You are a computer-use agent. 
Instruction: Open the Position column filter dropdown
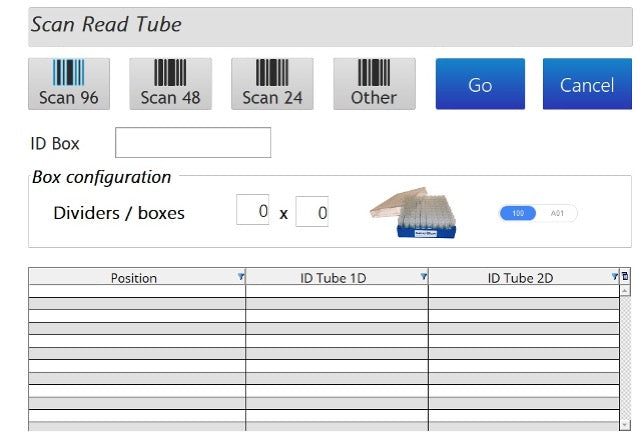[241, 276]
